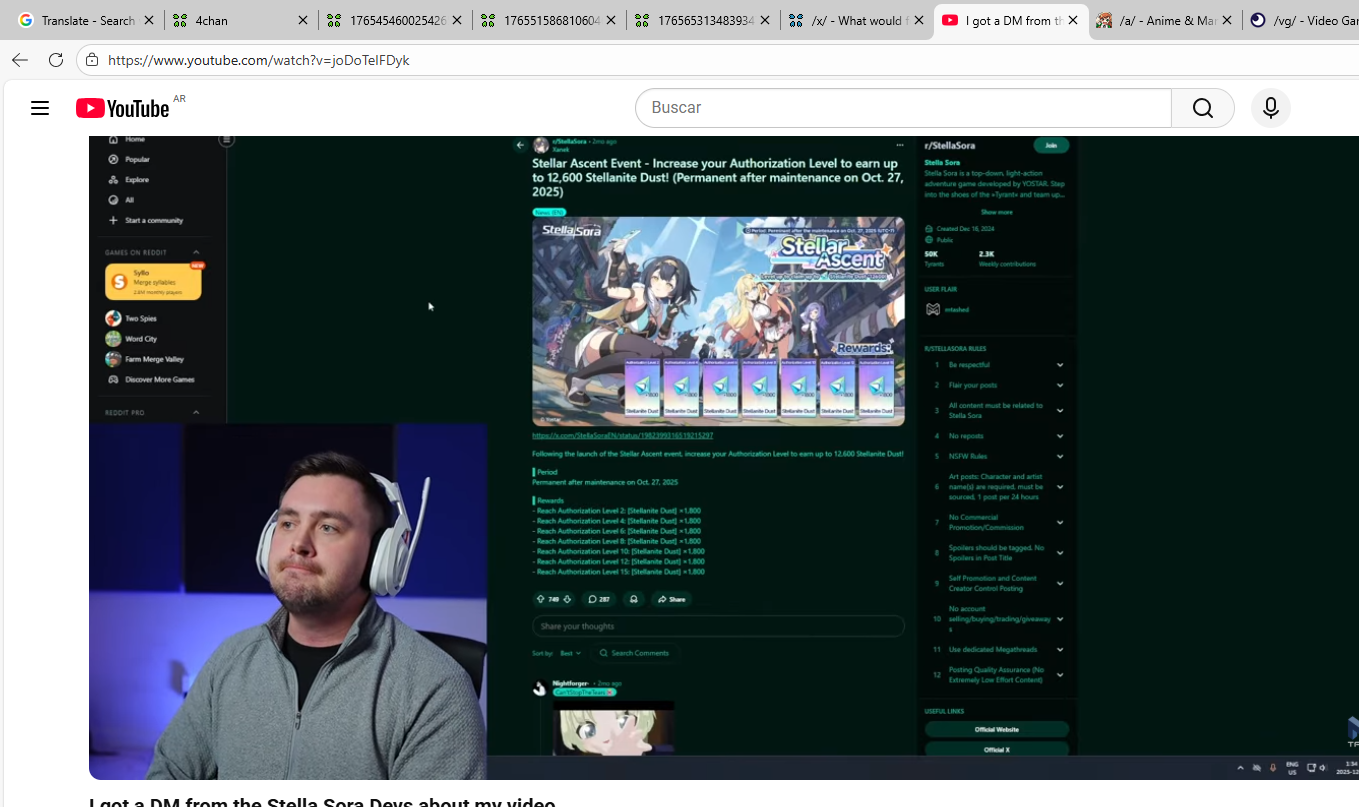Close the '/a/ - Anime & Mar' tab

[1227, 20]
